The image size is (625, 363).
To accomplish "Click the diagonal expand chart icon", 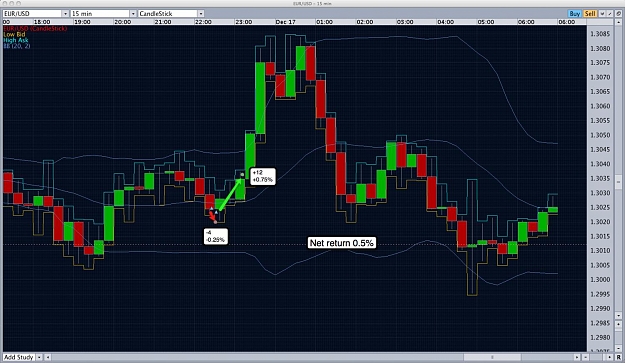I will 609,14.
